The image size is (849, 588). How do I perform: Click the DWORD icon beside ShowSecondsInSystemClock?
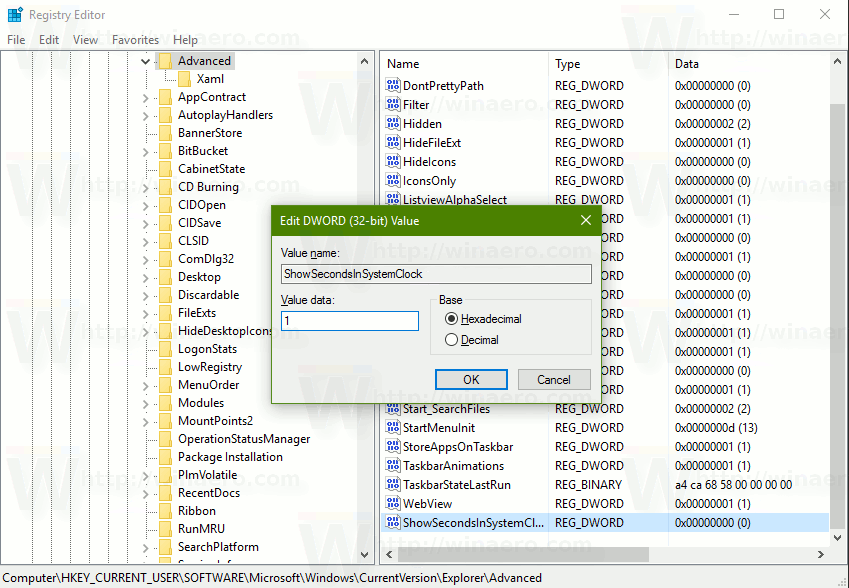(392, 523)
